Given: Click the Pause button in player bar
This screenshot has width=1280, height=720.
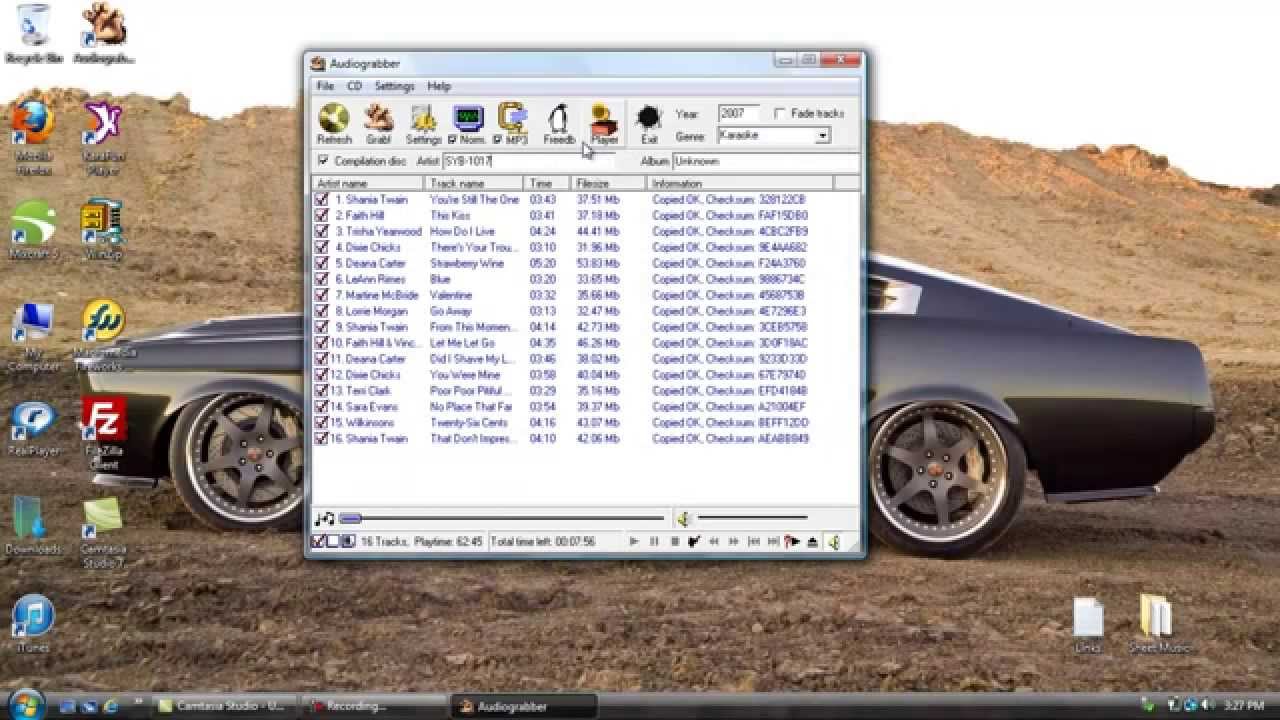Looking at the screenshot, I should pyautogui.click(x=654, y=542).
